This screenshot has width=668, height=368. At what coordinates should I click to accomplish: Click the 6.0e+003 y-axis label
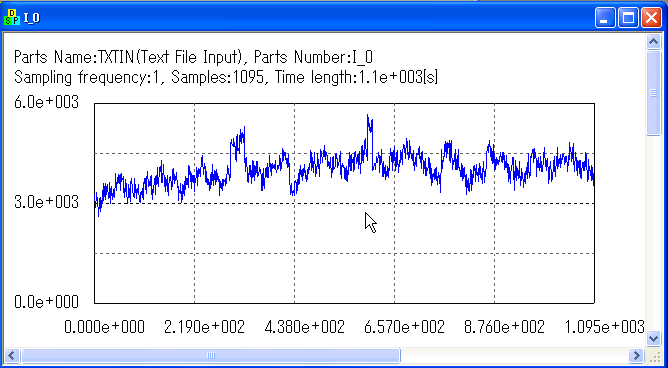pyautogui.click(x=46, y=103)
